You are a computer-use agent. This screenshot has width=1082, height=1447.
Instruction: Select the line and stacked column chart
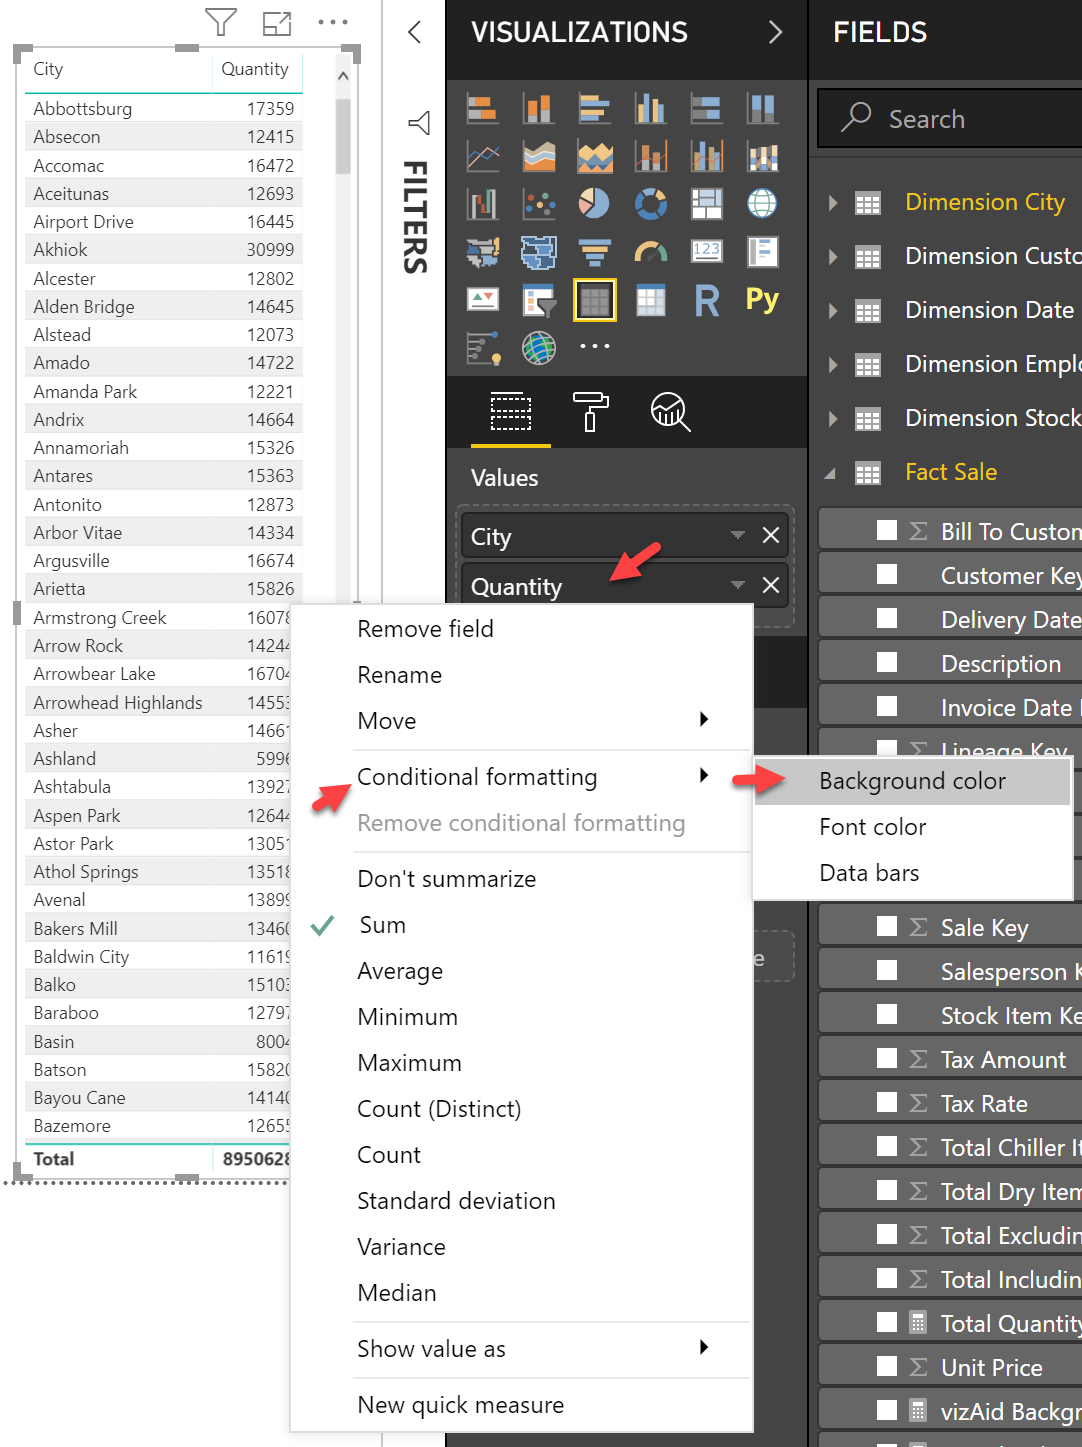tap(651, 156)
